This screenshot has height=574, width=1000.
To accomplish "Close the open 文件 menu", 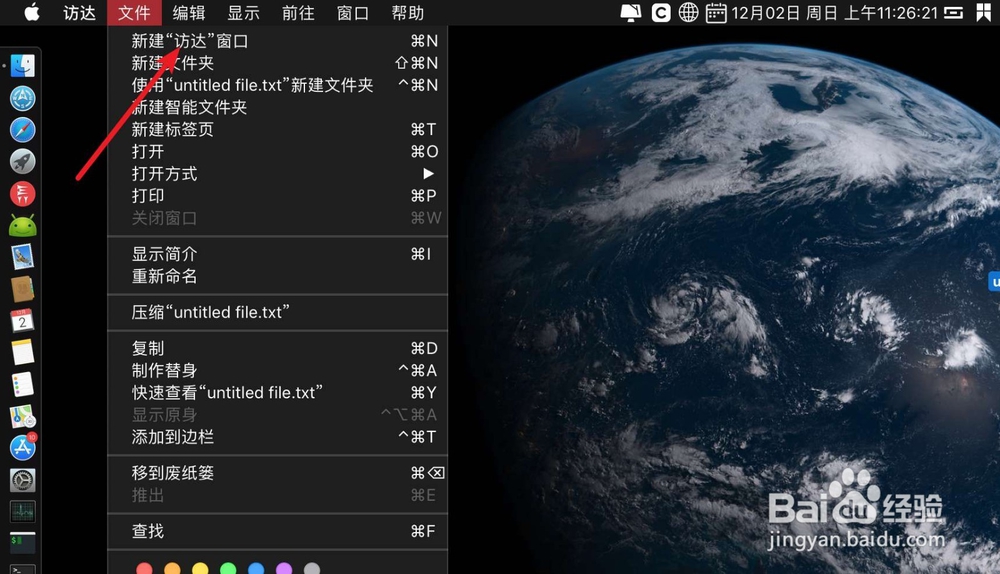I will (x=135, y=13).
